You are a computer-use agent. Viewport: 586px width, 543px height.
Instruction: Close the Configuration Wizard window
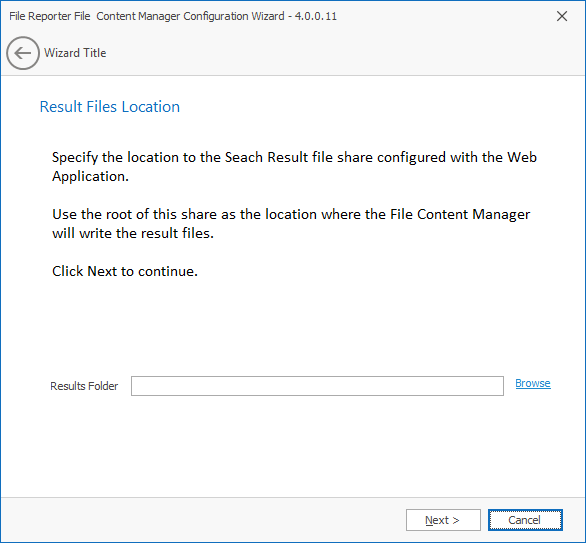(562, 16)
